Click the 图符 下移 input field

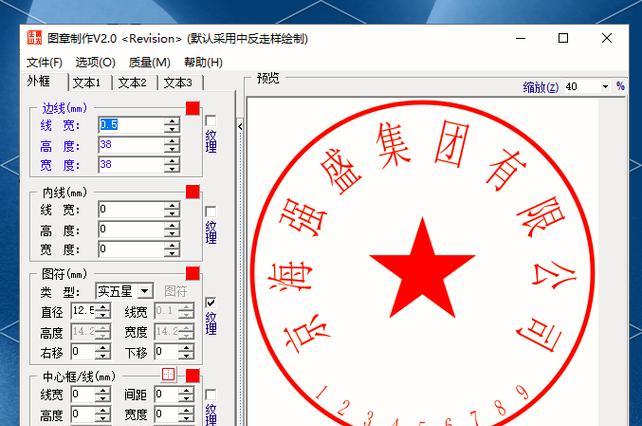pos(167,351)
